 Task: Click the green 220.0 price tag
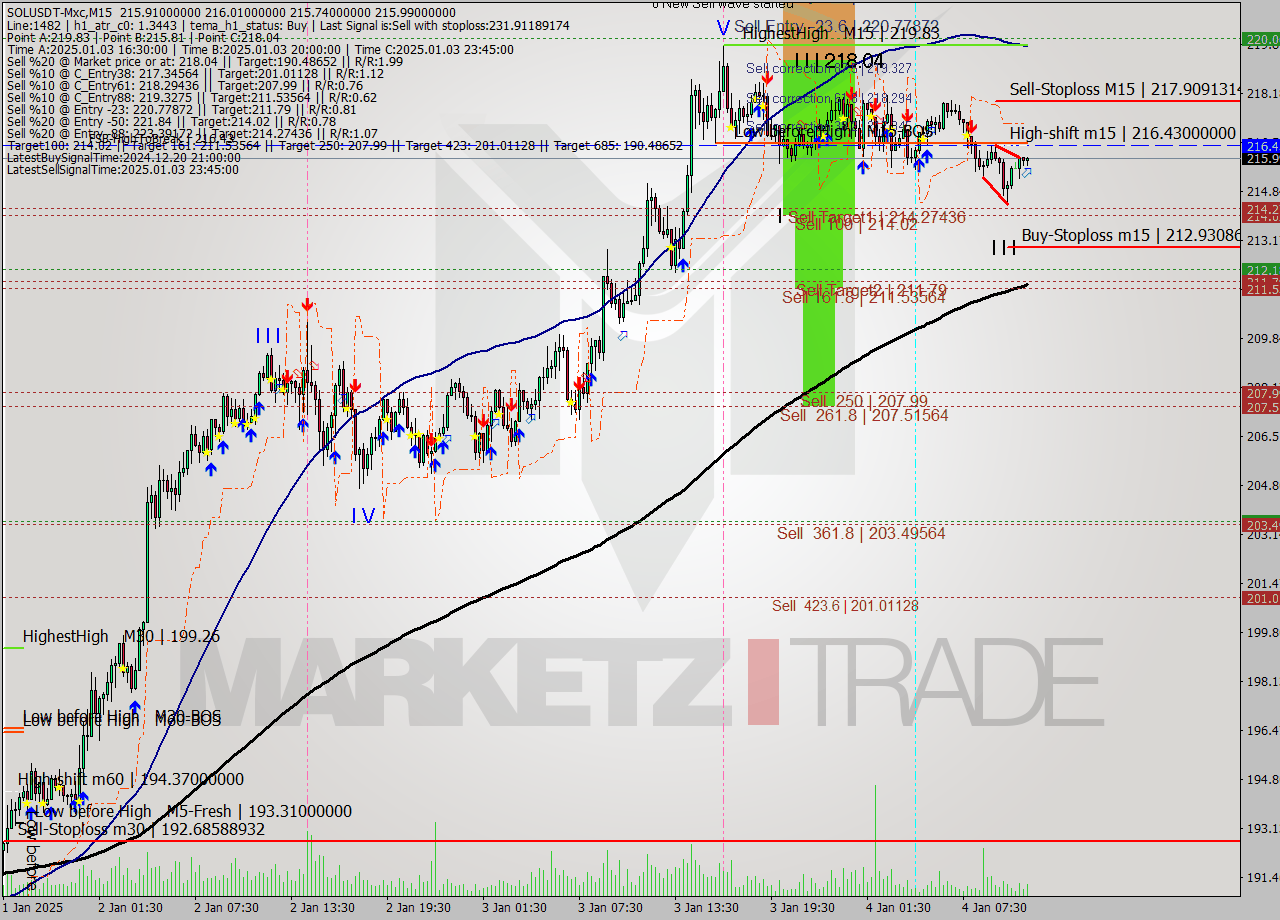1260,40
